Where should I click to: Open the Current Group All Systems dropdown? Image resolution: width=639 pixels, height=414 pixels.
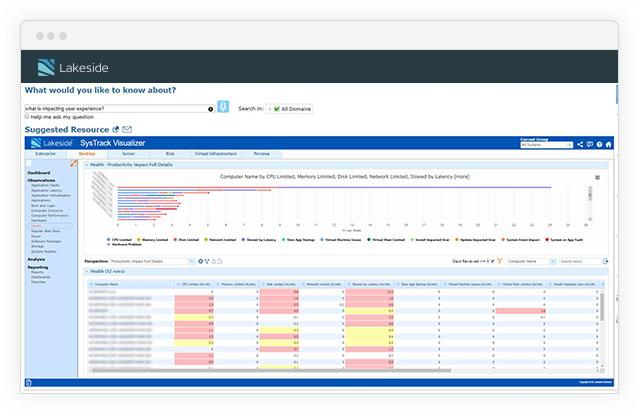(546, 145)
